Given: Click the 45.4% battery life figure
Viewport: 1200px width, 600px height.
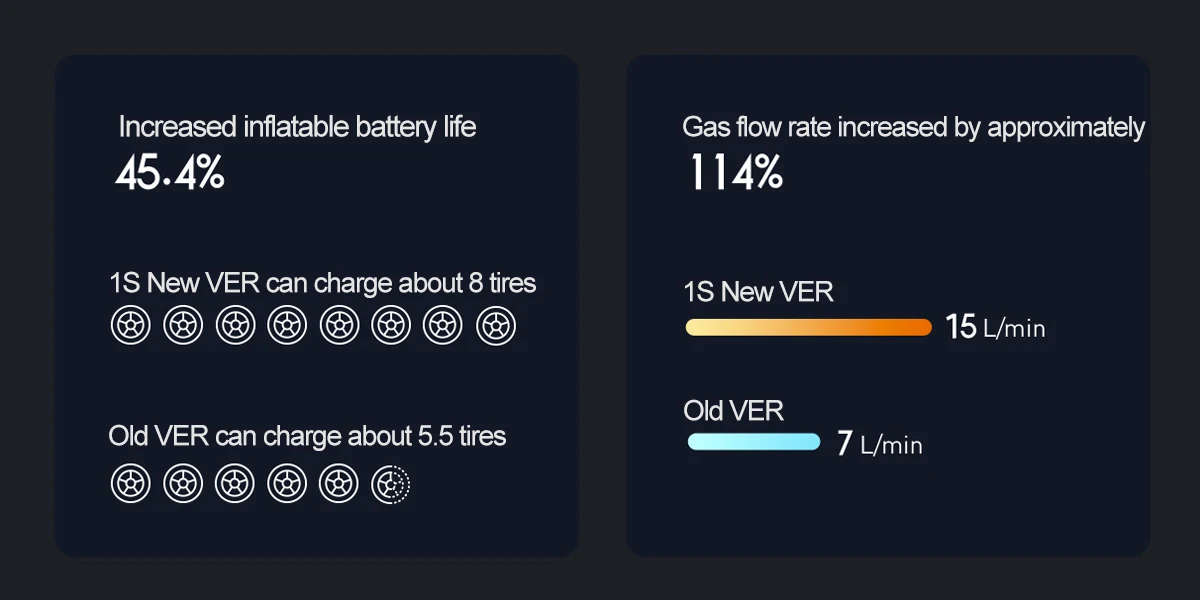Looking at the screenshot, I should [170, 175].
